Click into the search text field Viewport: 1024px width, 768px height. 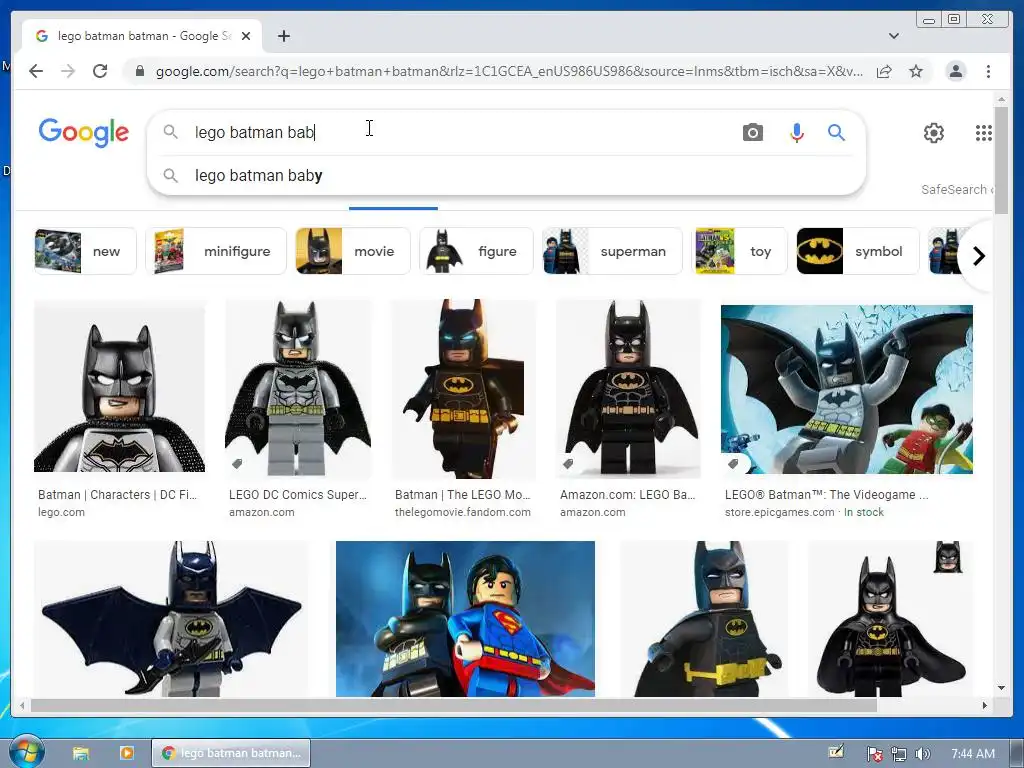pos(457,133)
